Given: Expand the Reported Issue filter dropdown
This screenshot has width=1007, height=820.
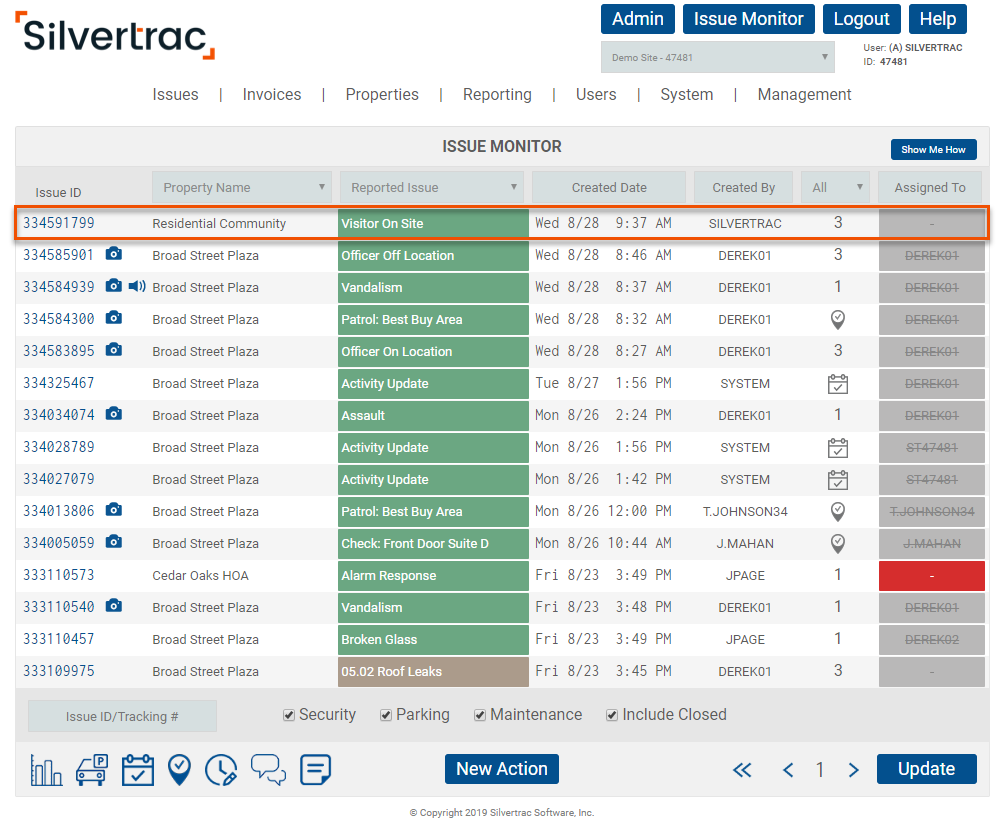Looking at the screenshot, I should pyautogui.click(x=432, y=188).
